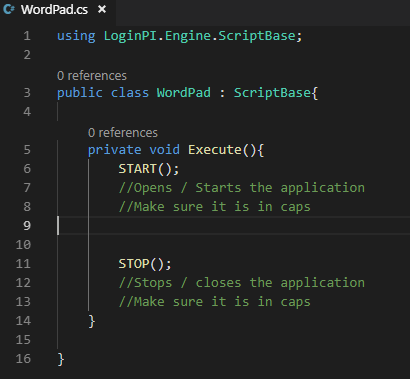Click line number 11 in the gutter
Image resolution: width=410 pixels, height=379 pixels.
[x=23, y=264]
